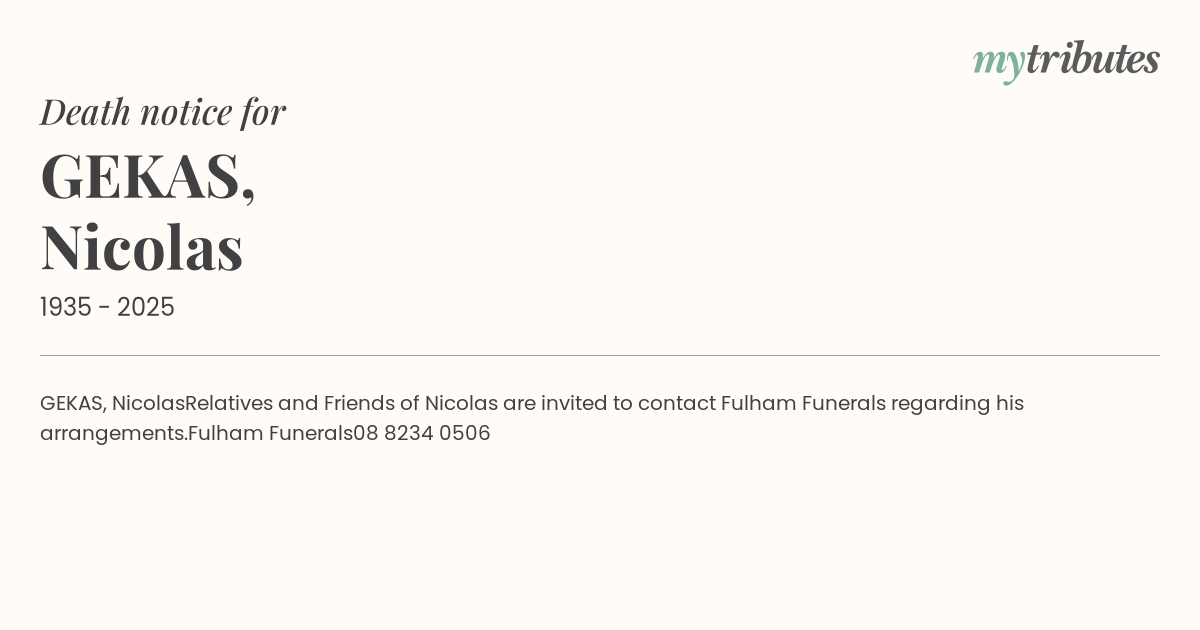Click the mytributes logo

click(x=1066, y=60)
